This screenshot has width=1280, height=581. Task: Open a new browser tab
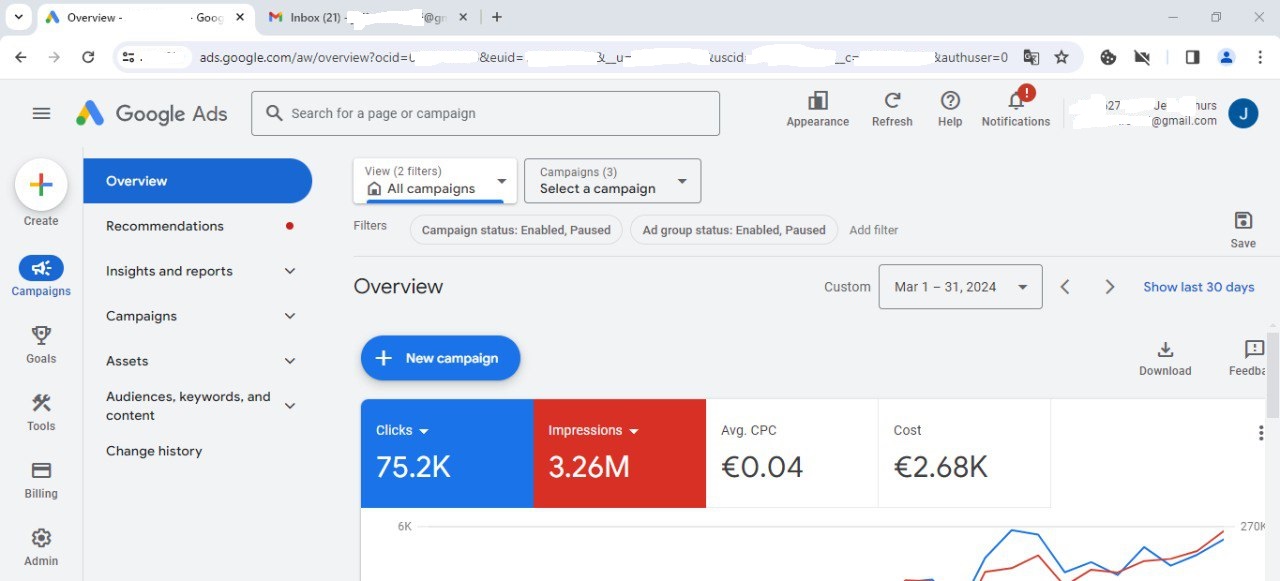click(x=497, y=17)
